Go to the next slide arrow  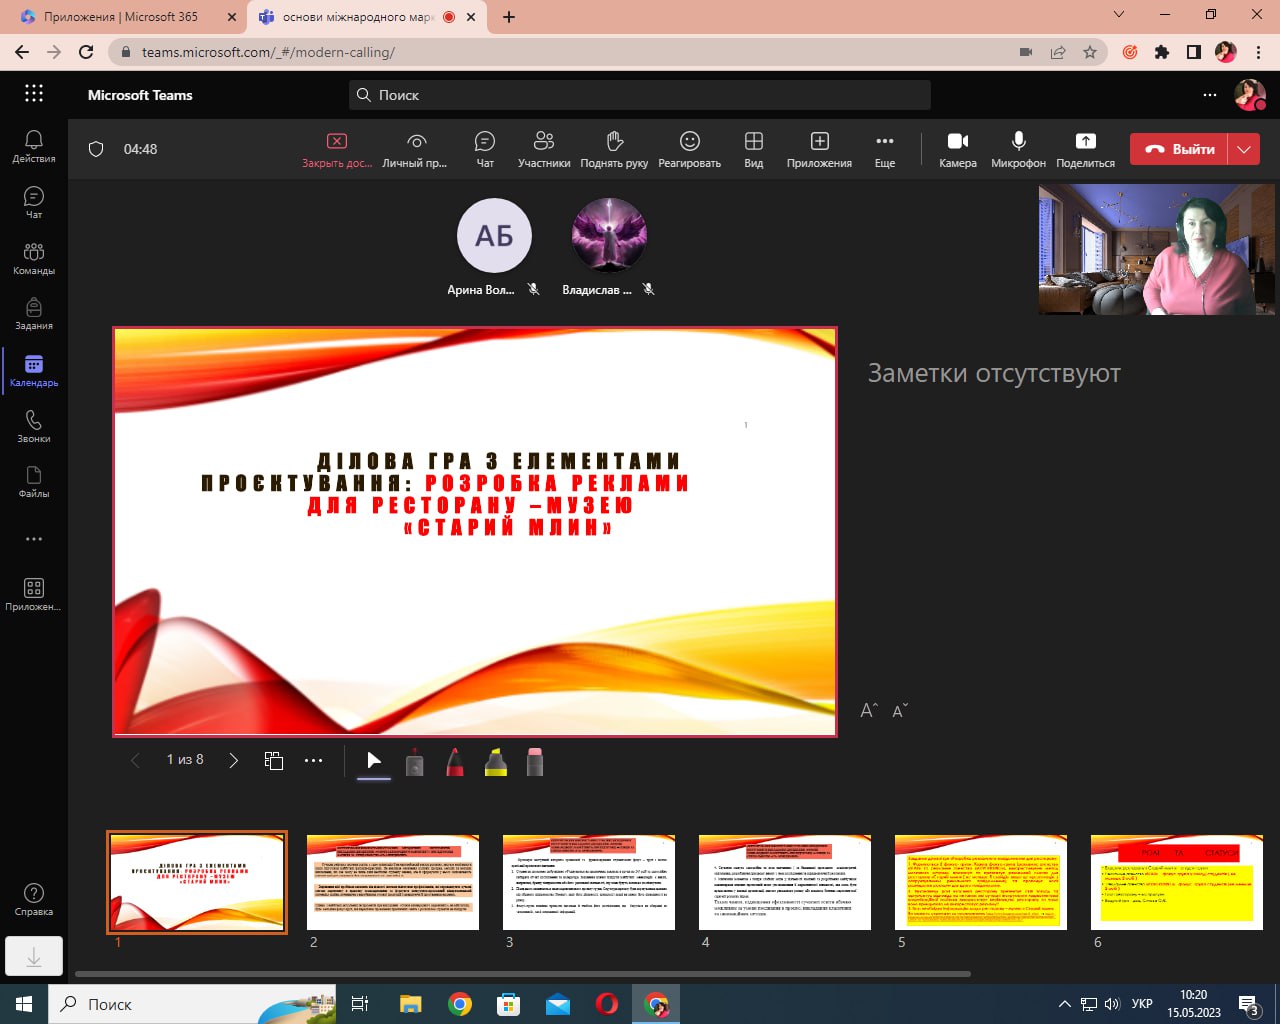pyautogui.click(x=233, y=761)
